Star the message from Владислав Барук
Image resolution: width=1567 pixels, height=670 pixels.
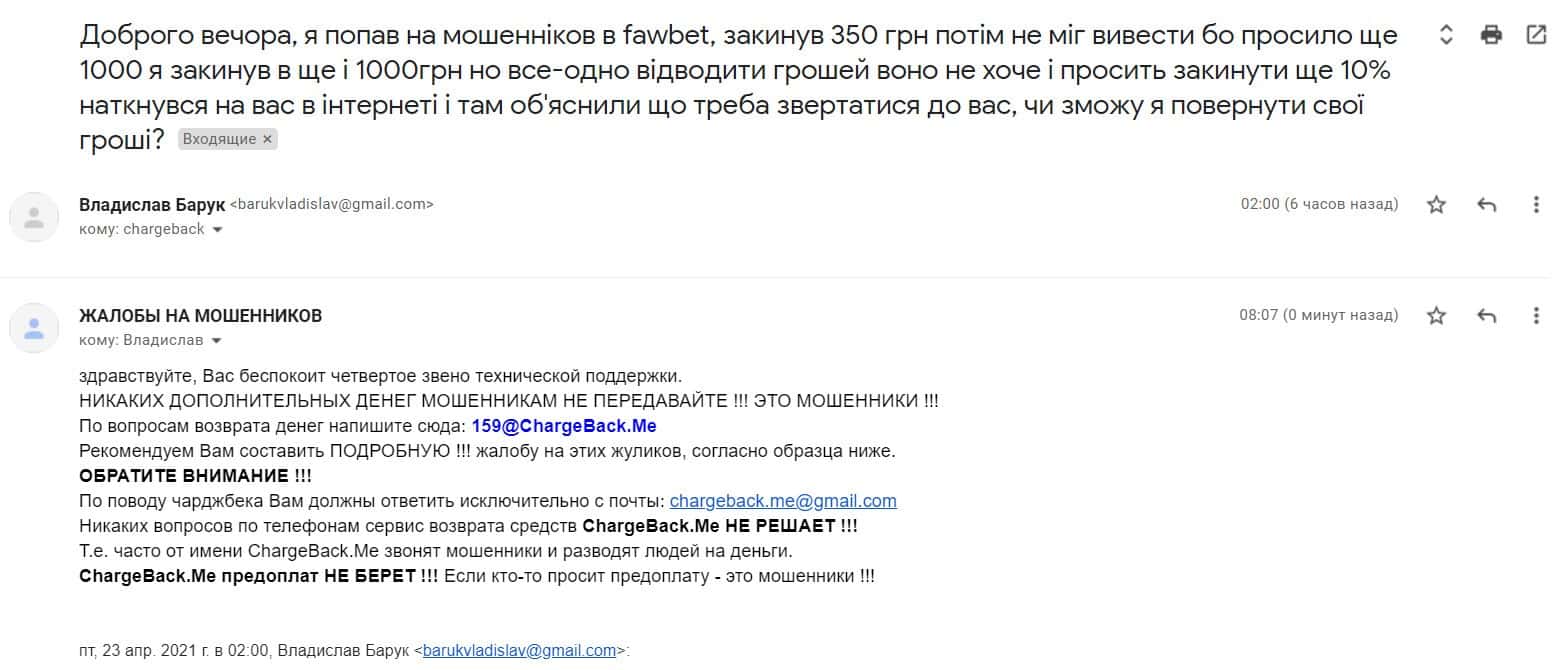(1436, 205)
